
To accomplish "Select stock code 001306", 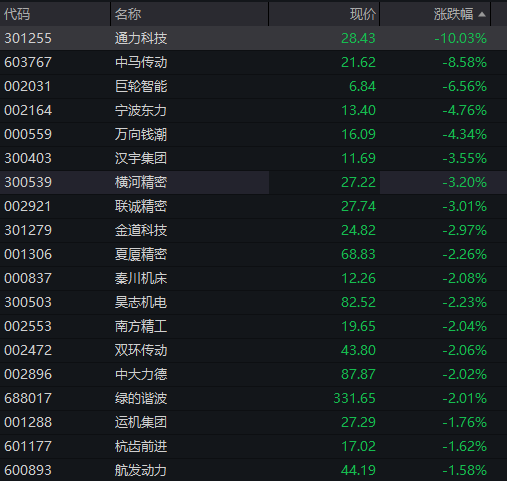I will [x=28, y=254].
